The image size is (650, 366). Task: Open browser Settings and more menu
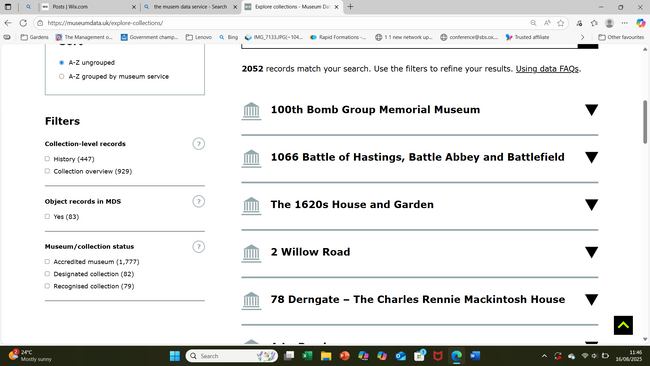tap(625, 23)
